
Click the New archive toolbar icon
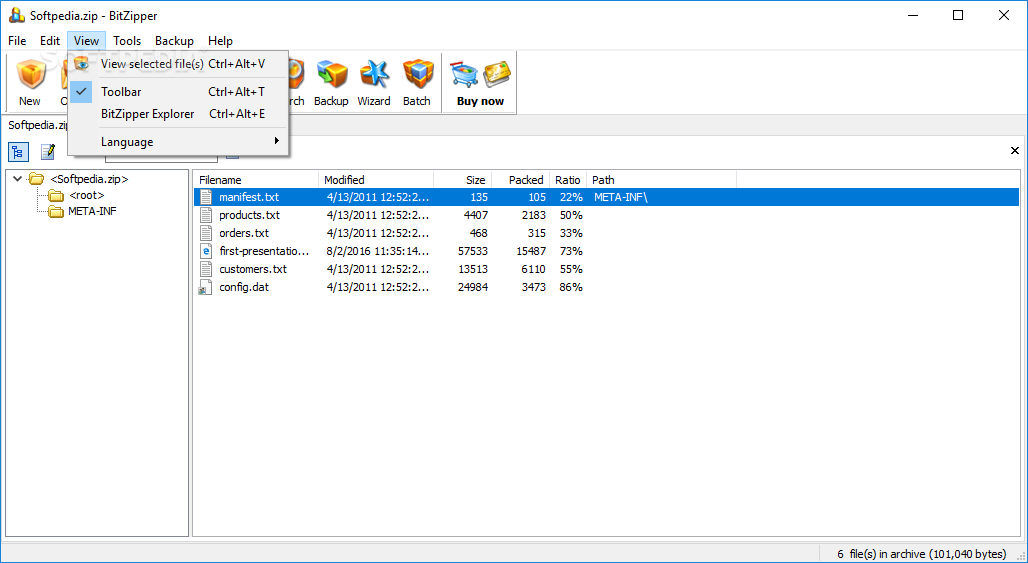click(x=30, y=75)
